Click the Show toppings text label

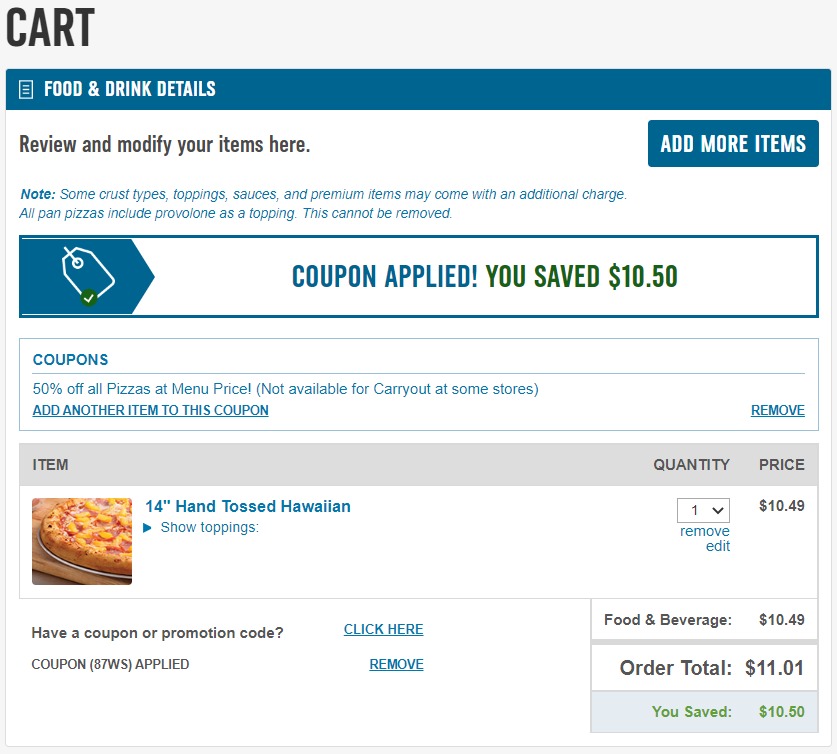point(209,527)
